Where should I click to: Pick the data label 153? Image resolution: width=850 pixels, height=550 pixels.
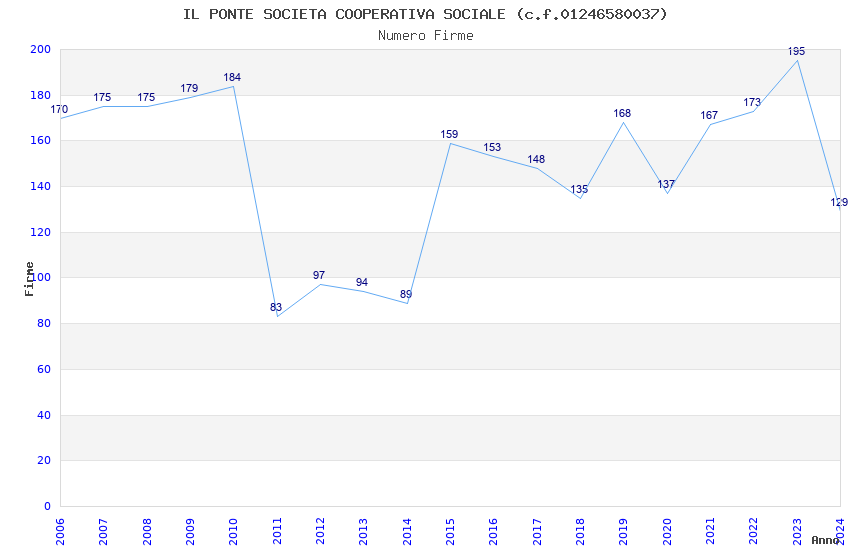[x=492, y=147]
